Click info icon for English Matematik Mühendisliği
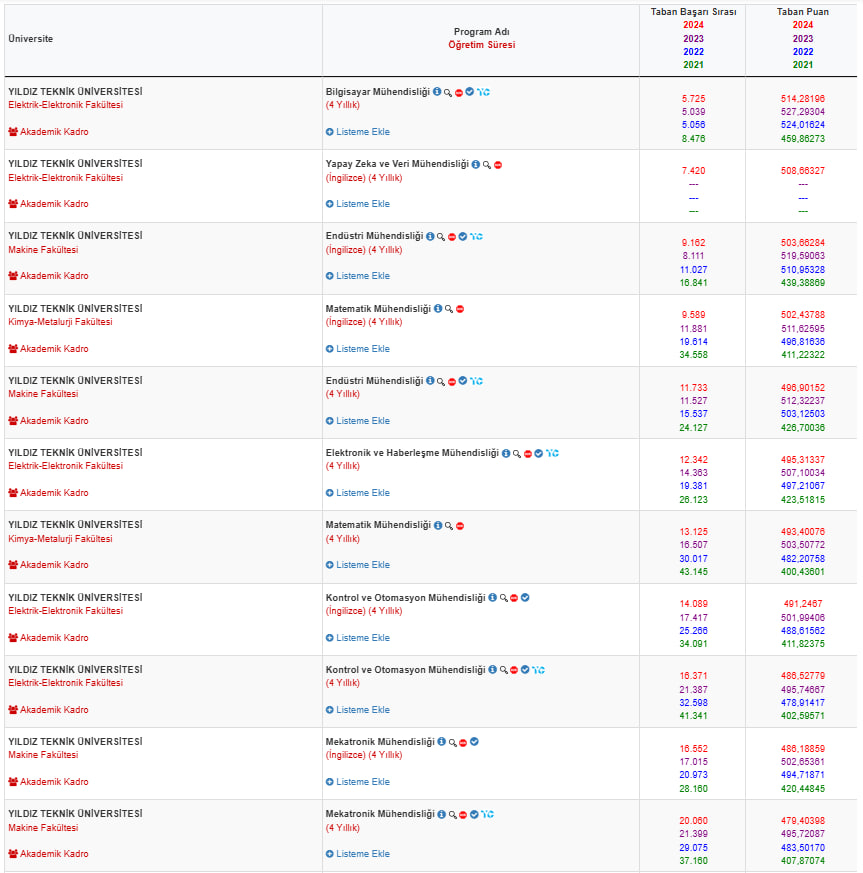863x873 pixels. 438,309
